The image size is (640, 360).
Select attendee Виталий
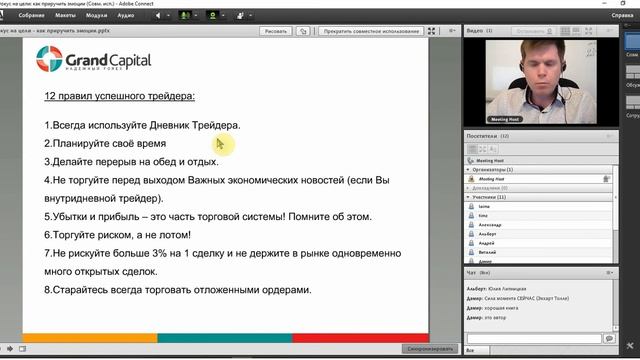[538, 252]
